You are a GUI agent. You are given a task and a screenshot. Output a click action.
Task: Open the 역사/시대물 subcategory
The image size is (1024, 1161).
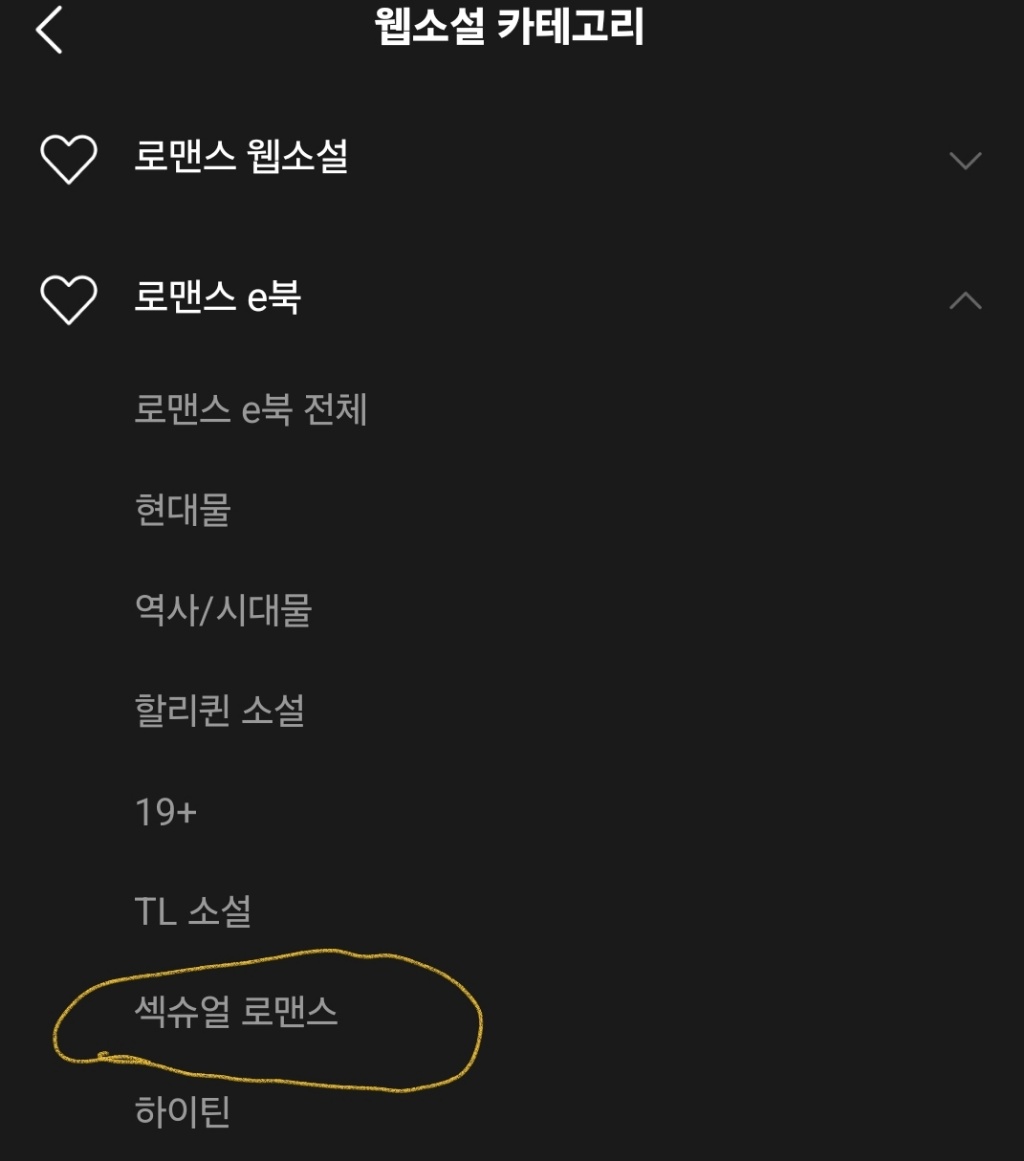[x=223, y=610]
